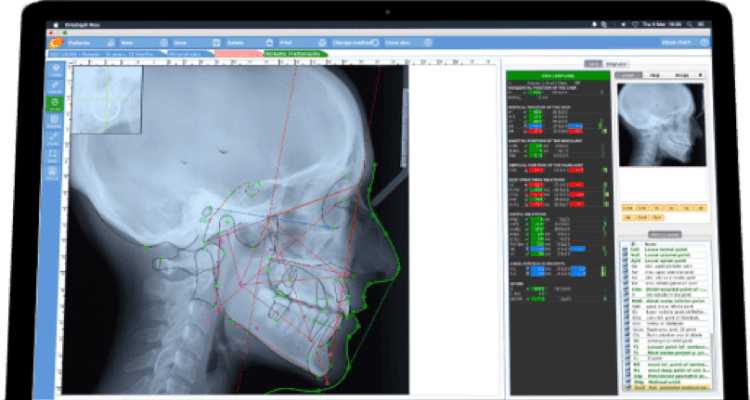
Task: Select the fourth sidebar tool below the green one
Action: pyautogui.click(x=55, y=121)
